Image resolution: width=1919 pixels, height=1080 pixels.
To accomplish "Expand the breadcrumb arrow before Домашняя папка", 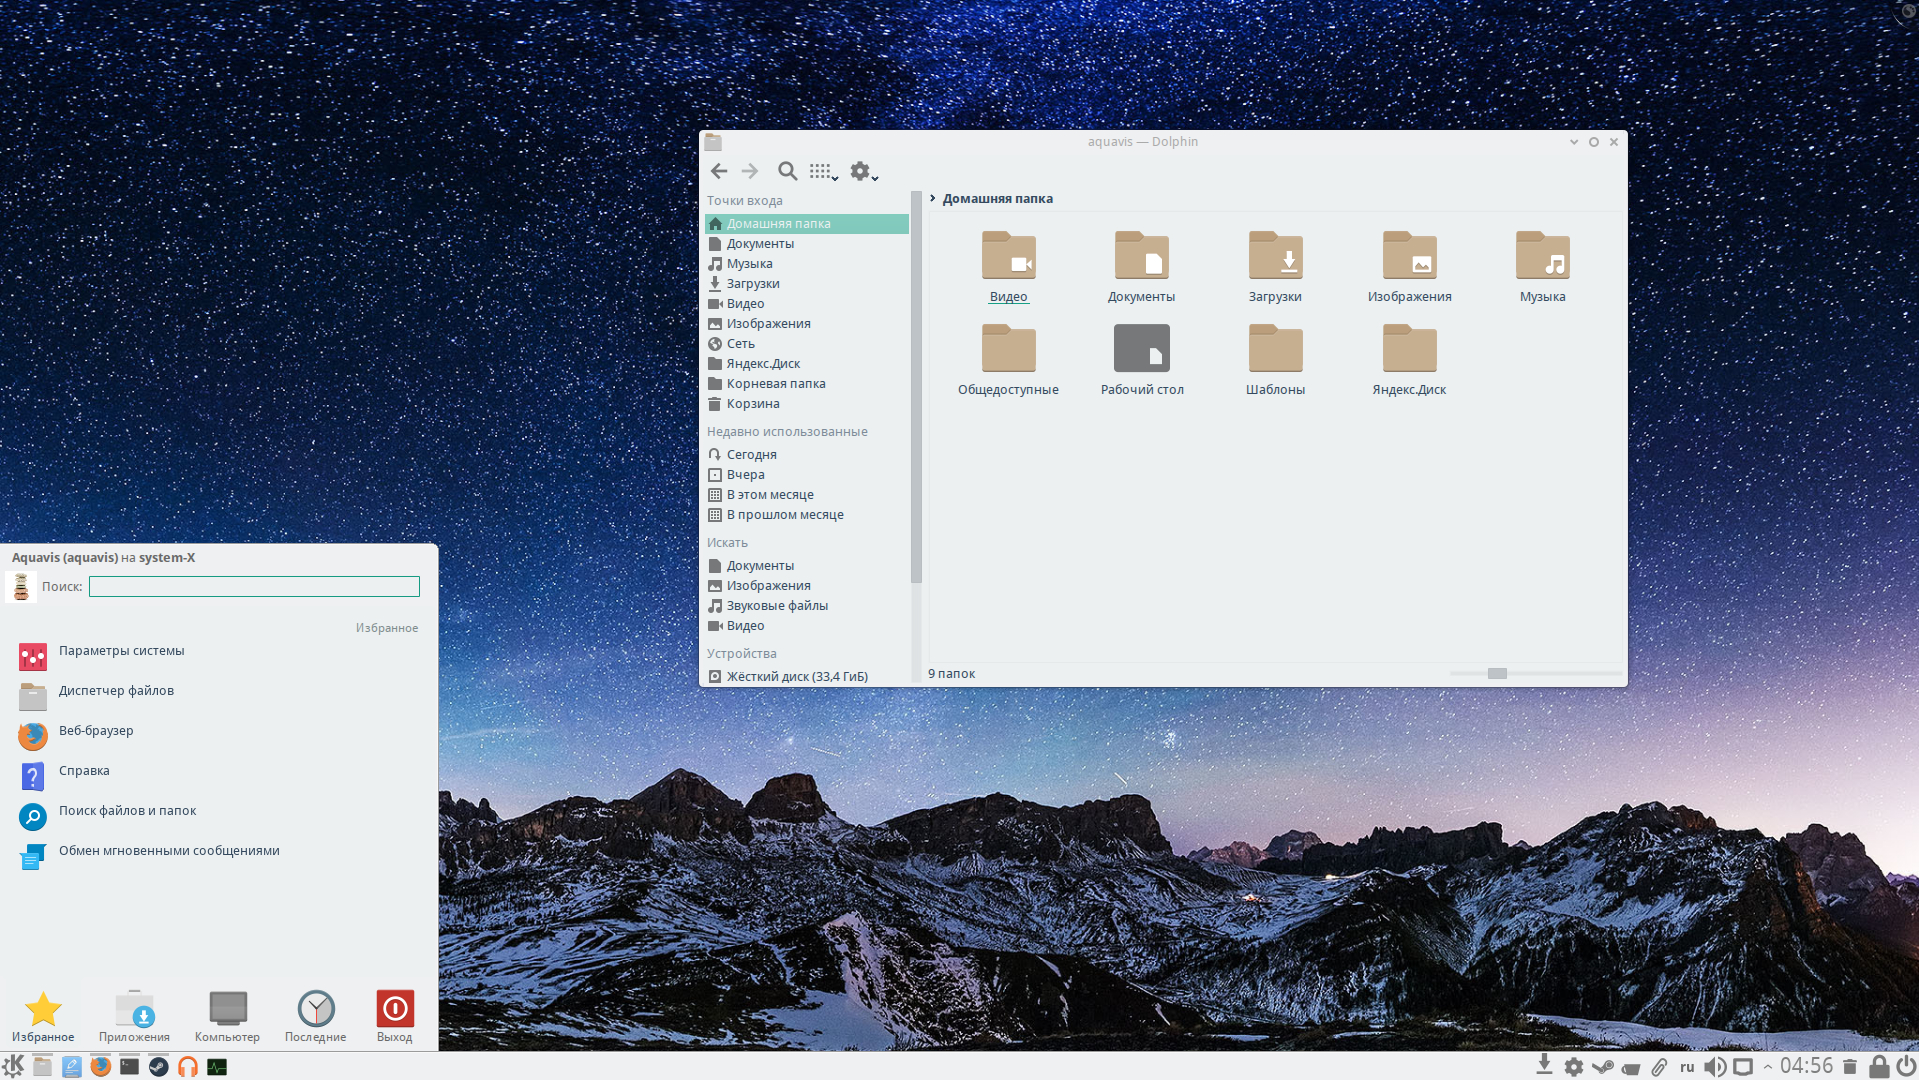I will click(932, 198).
